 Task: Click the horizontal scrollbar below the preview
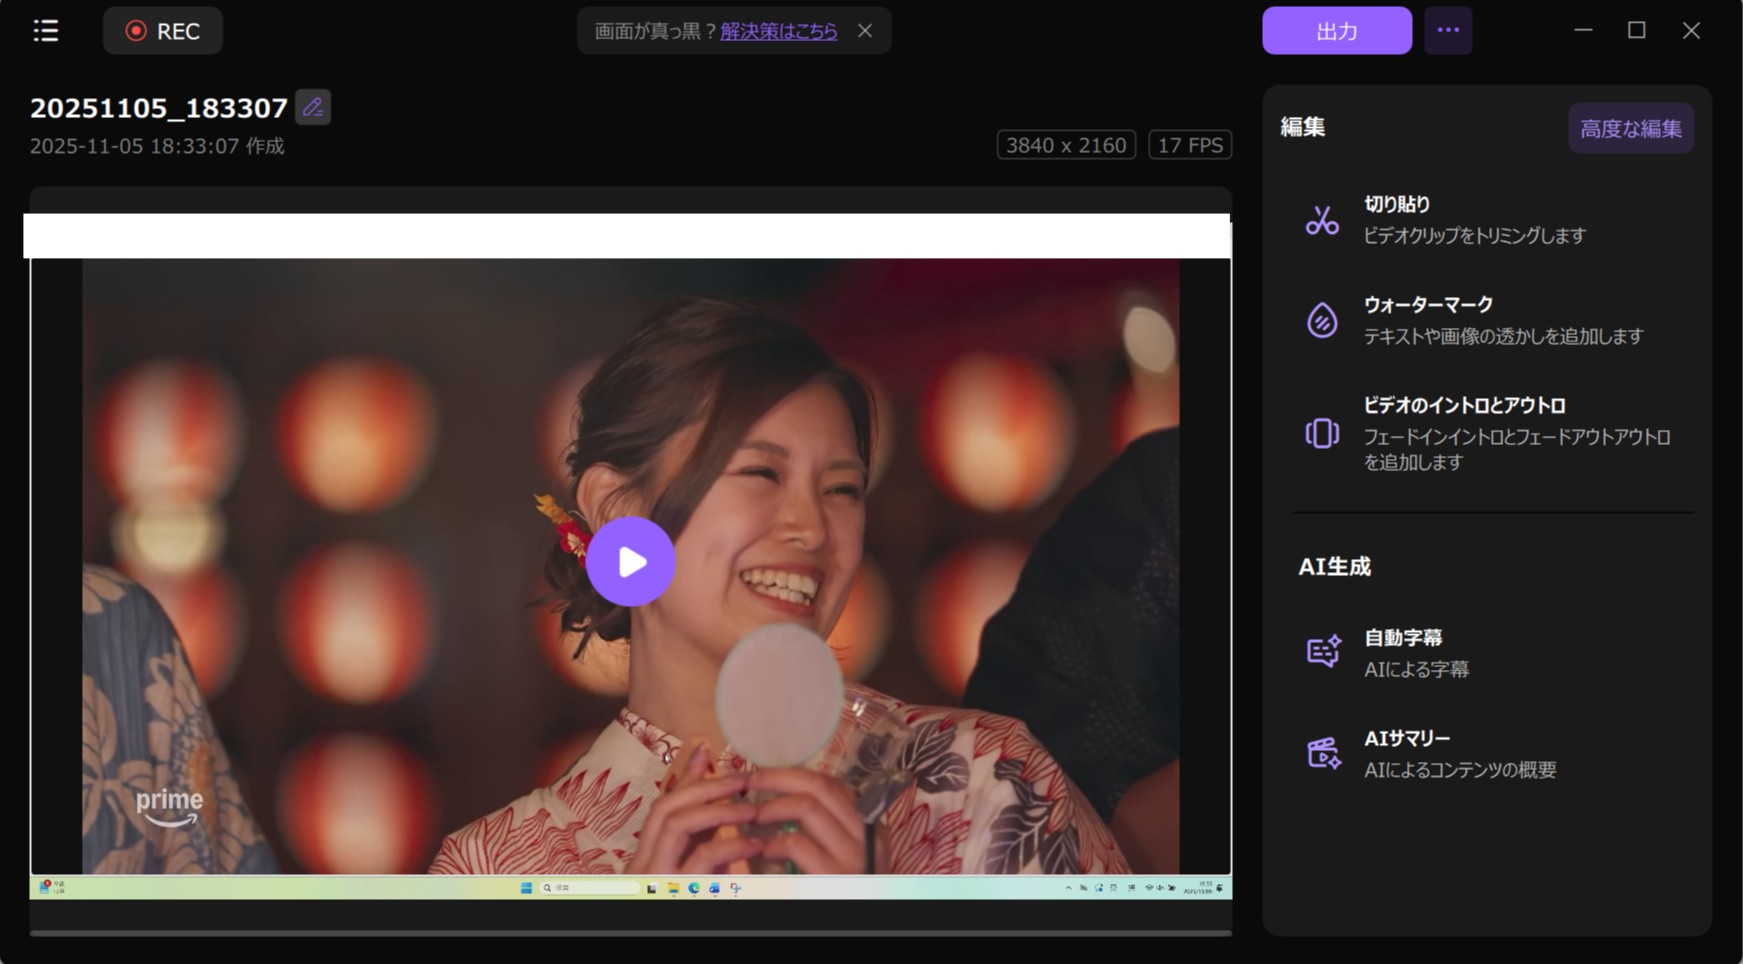click(627, 933)
